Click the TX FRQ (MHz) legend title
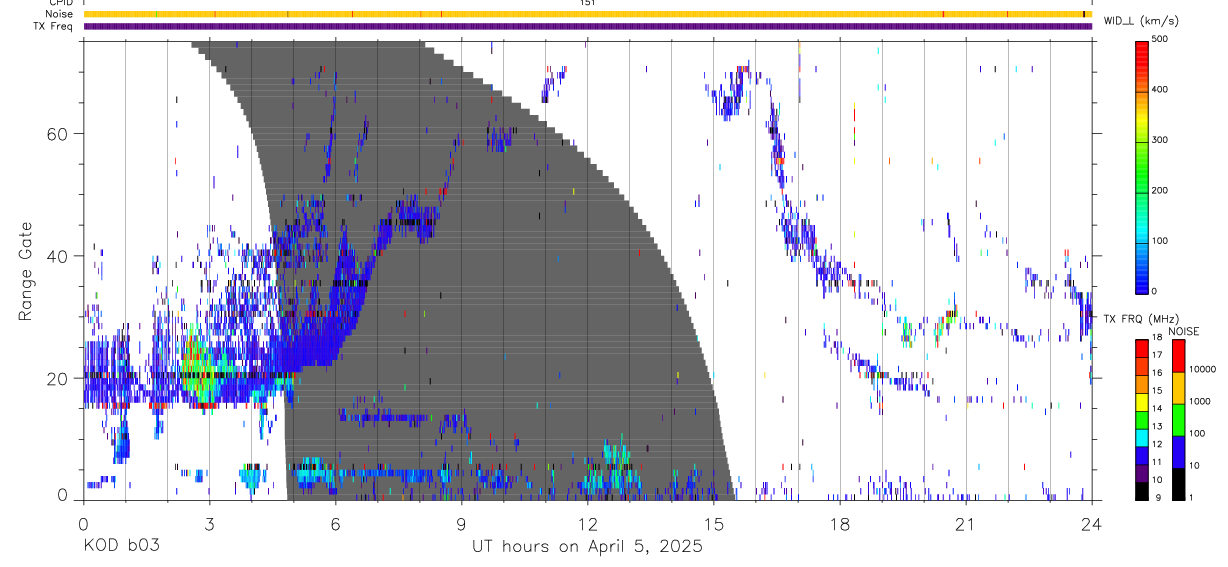1228x567 pixels. pyautogui.click(x=1140, y=319)
